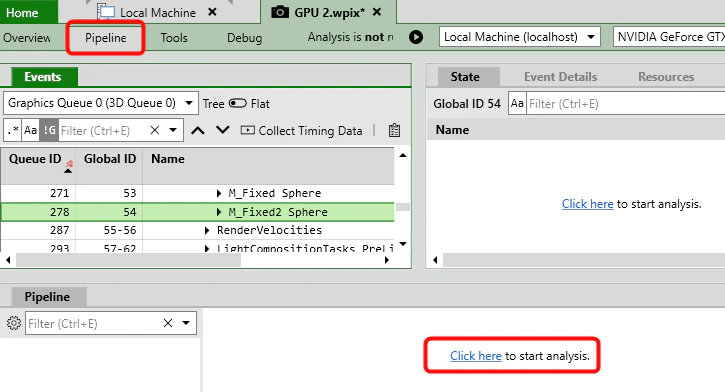Open the Events filter history dropdown
Viewport: 725px width, 392px height.
pos(173,130)
